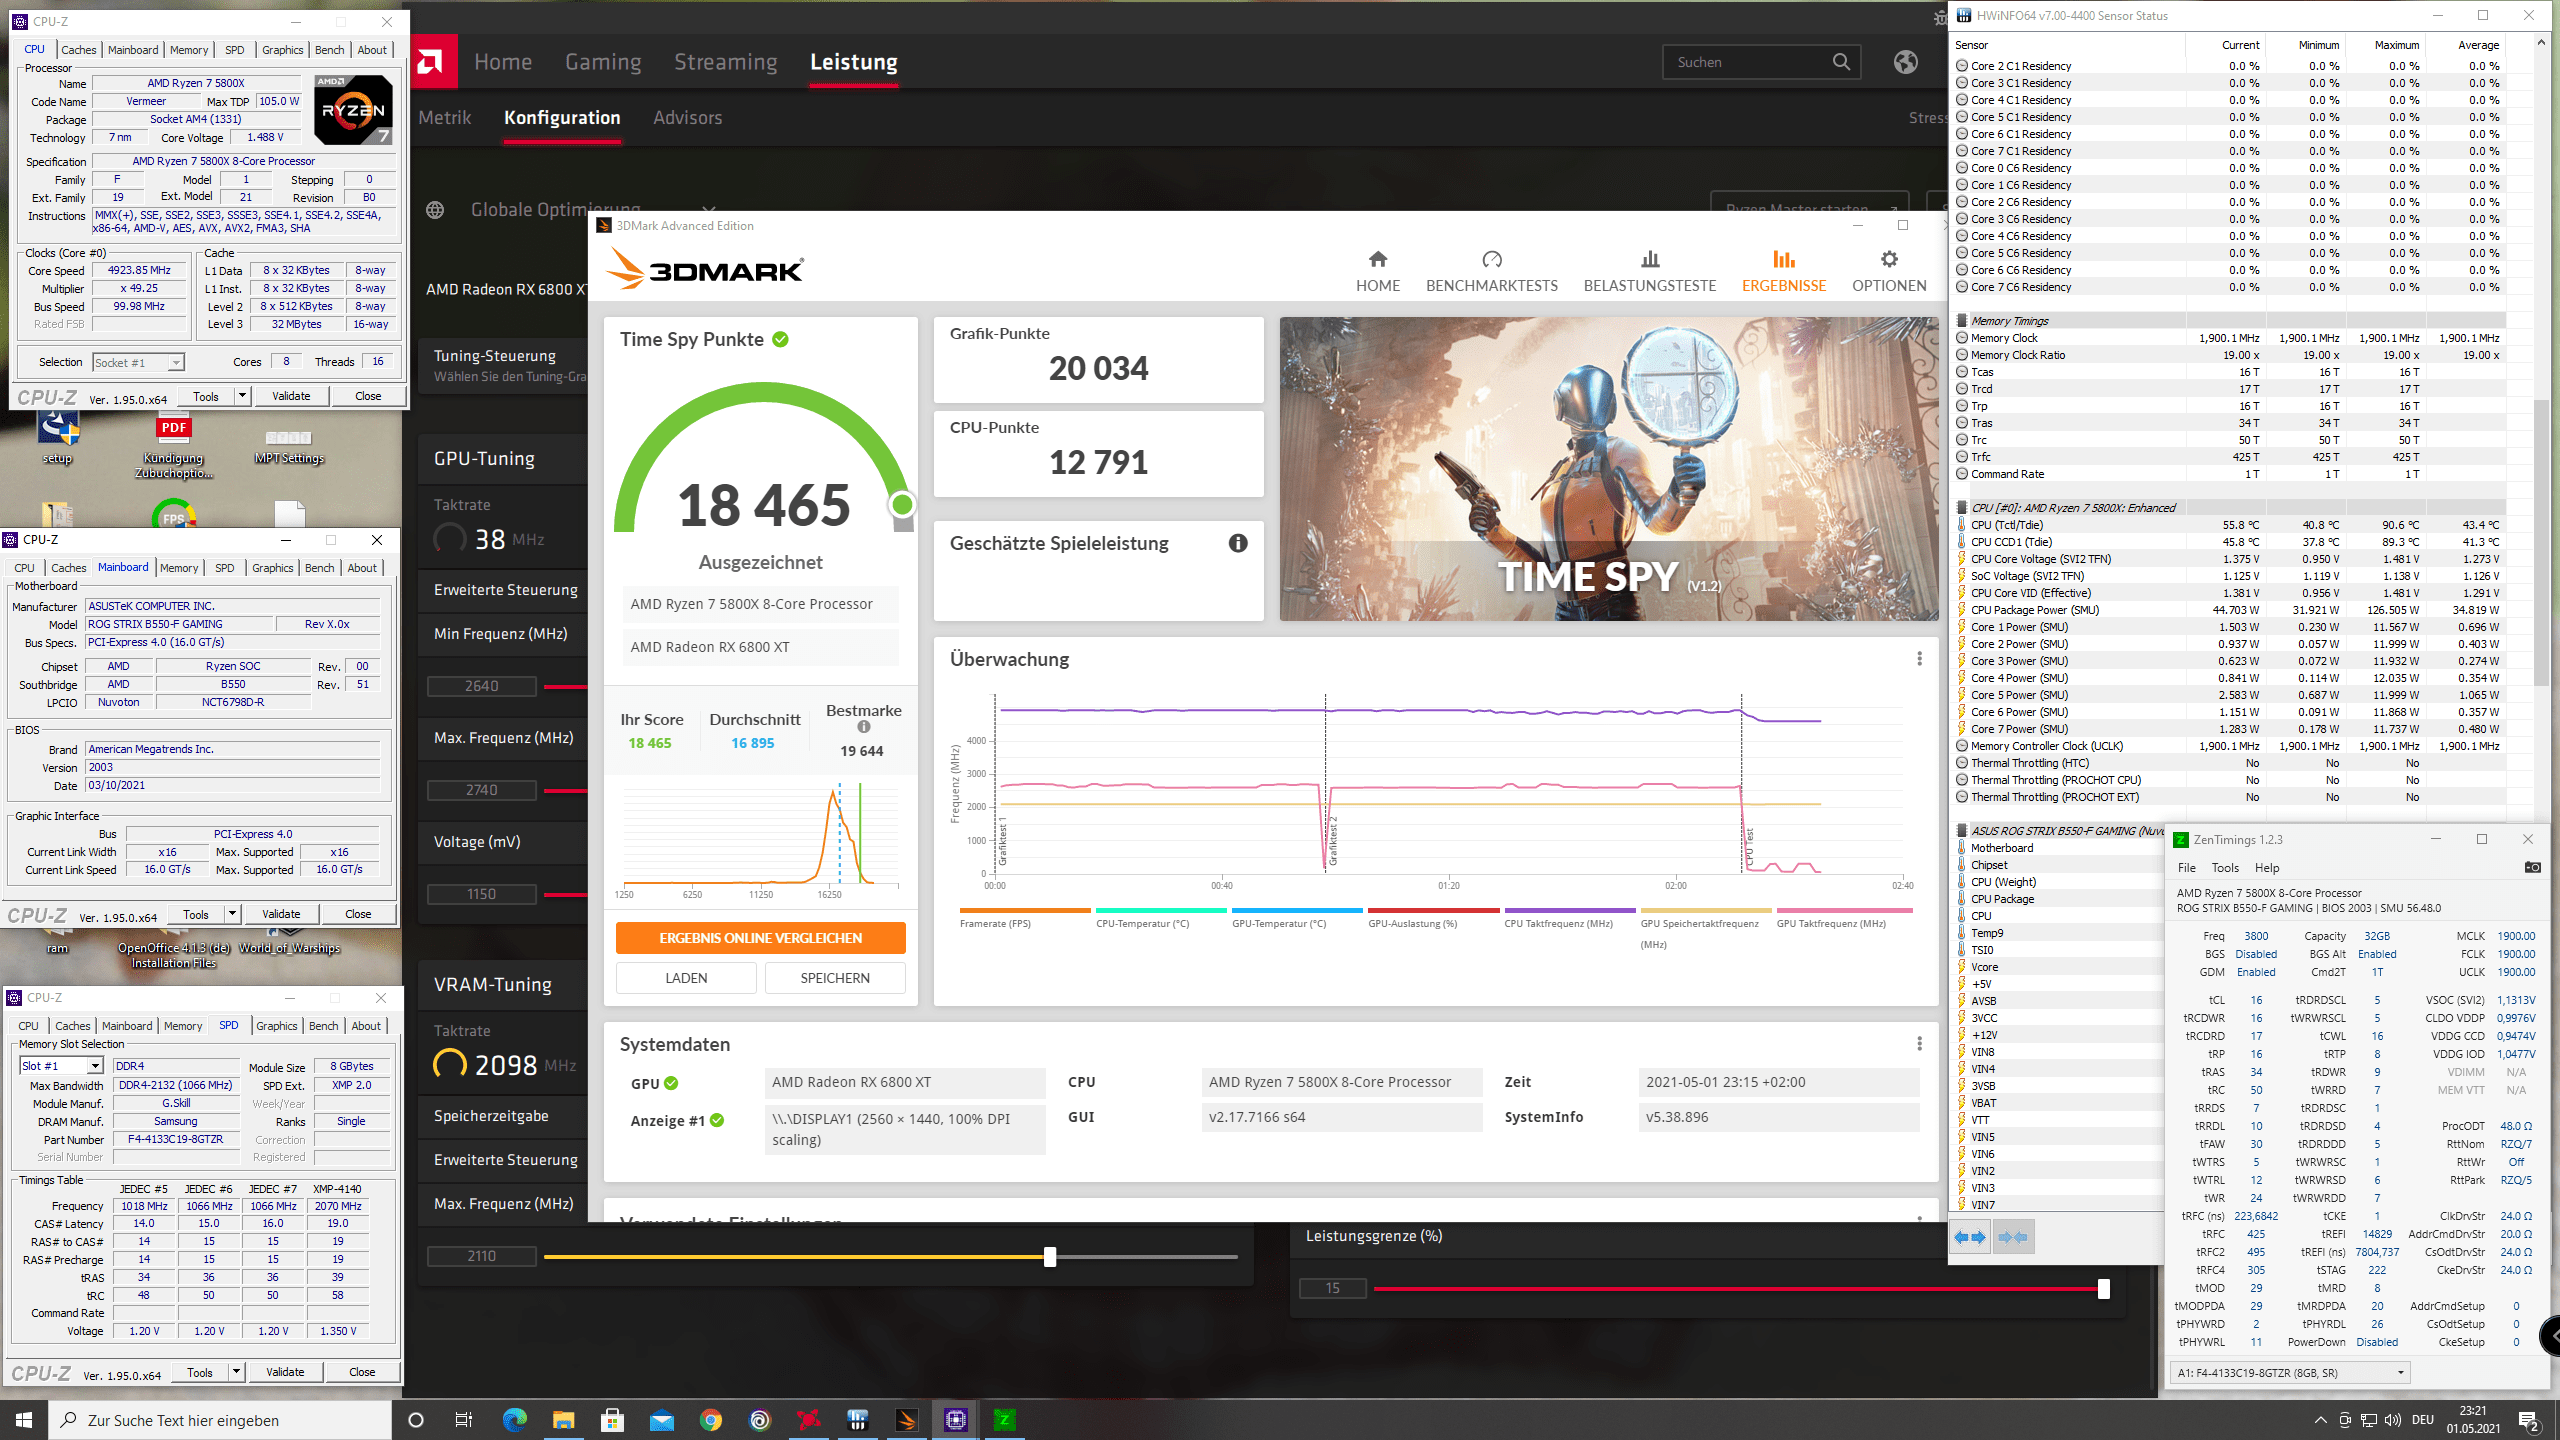
Task: Open Tools menu in ZenTimings
Action: pyautogui.click(x=2225, y=868)
